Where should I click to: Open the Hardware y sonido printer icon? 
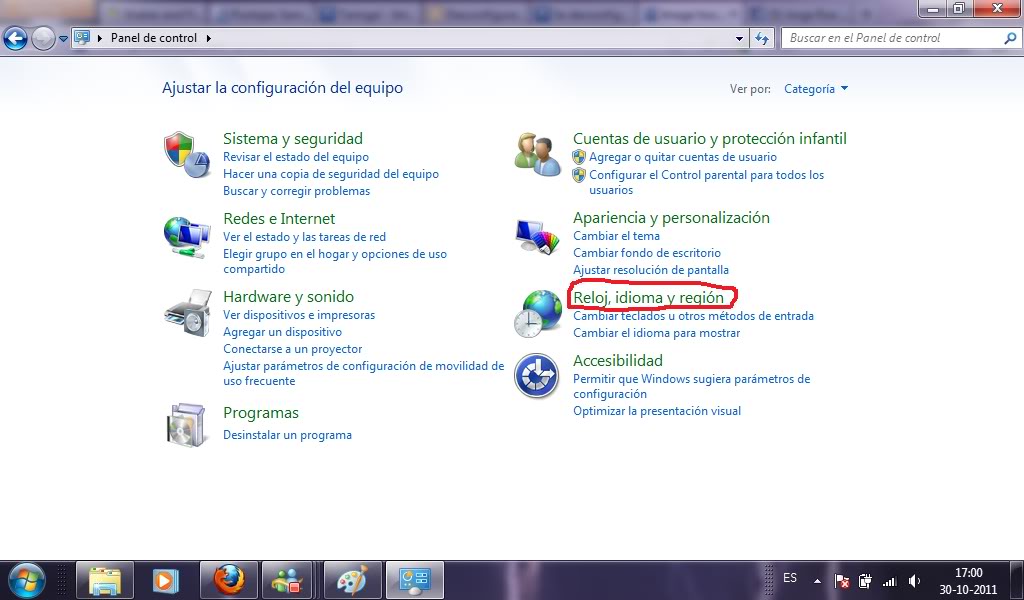pos(188,313)
